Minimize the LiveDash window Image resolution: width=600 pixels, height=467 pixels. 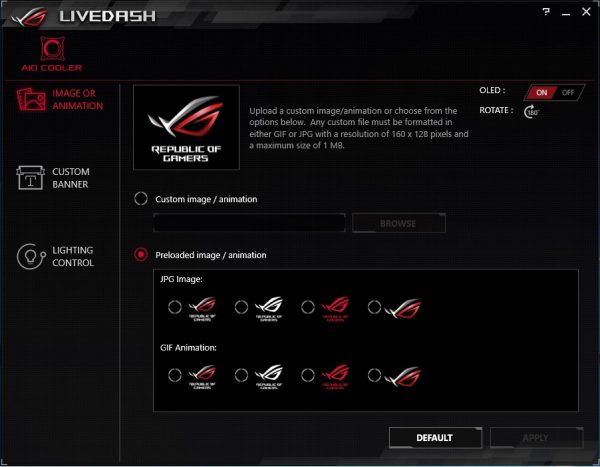click(x=566, y=13)
